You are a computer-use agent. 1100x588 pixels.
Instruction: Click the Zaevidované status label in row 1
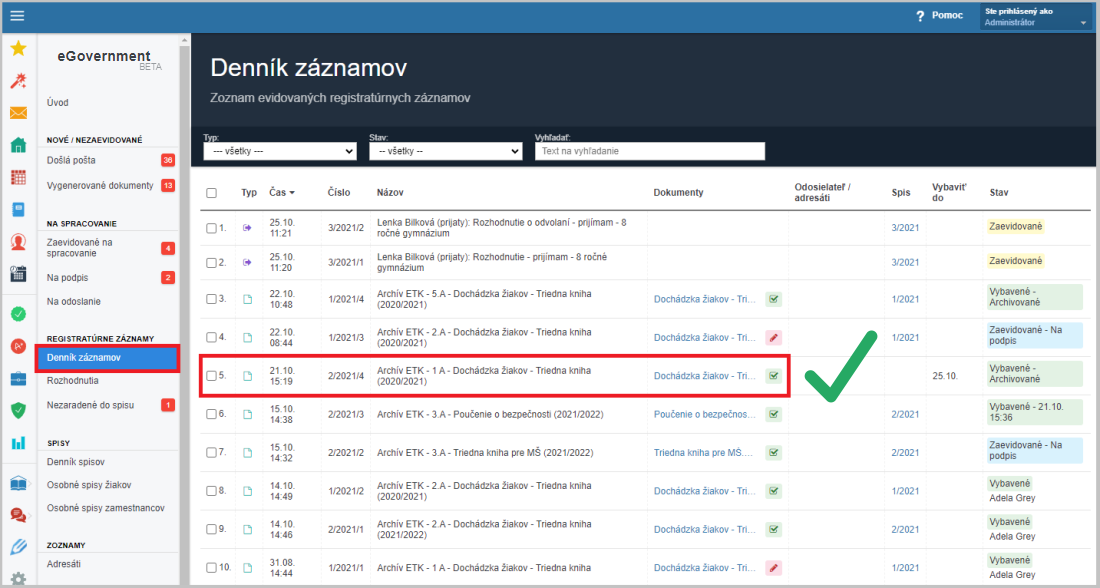click(x=1015, y=227)
